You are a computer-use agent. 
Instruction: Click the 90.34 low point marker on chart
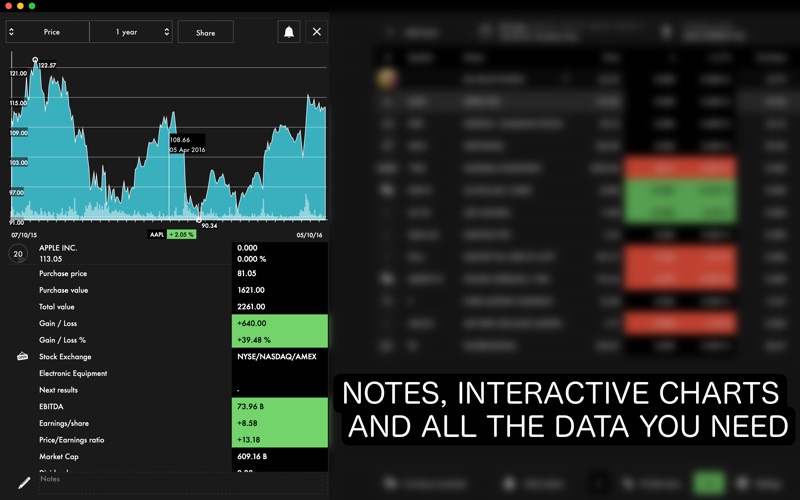click(x=199, y=219)
